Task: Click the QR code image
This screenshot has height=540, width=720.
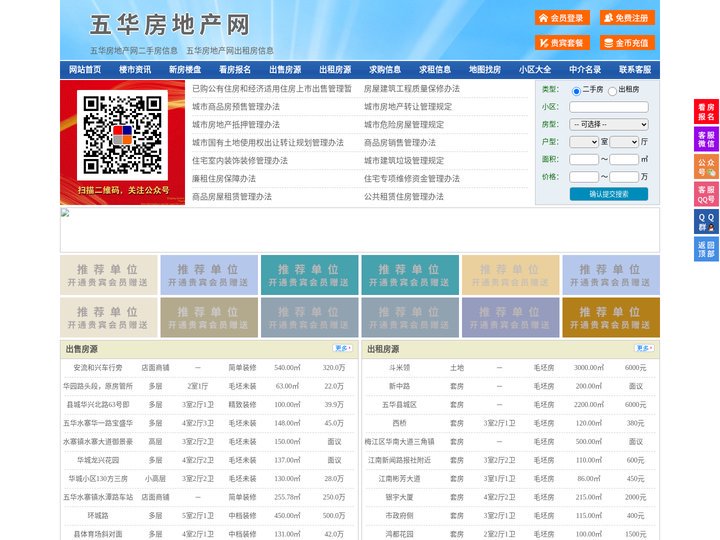Action: coord(122,135)
